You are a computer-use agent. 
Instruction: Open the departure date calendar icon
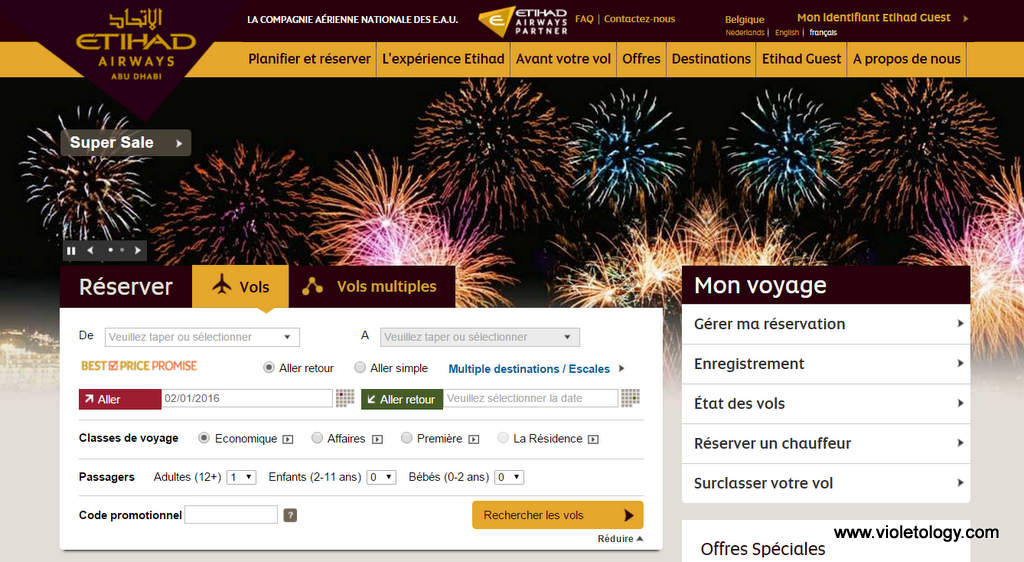pos(345,398)
